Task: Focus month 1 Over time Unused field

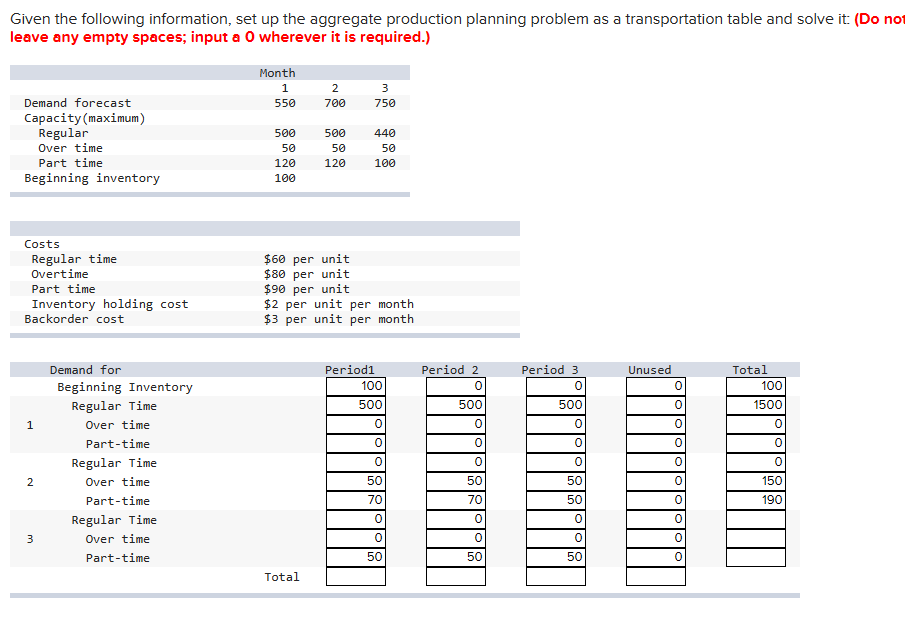Action: point(656,424)
